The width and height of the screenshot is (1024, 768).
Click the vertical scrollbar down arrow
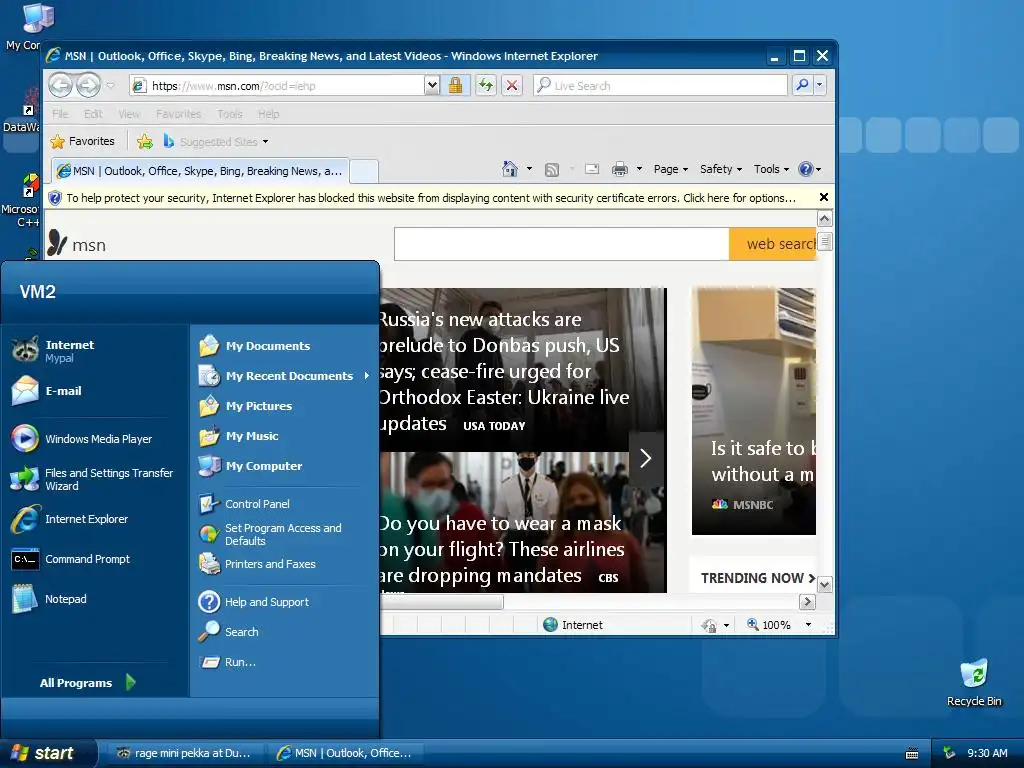tap(825, 585)
